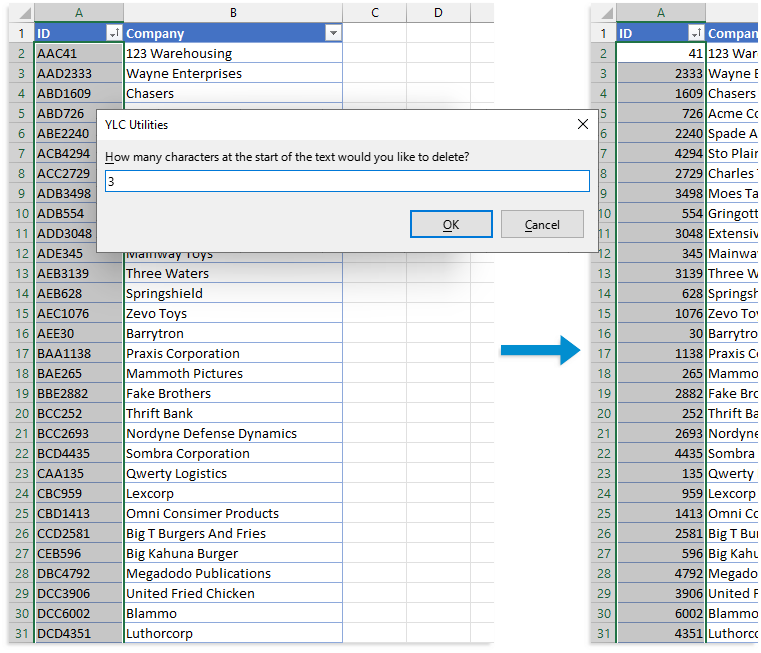Viewport: 761px width, 653px height.
Task: Select cell with value 1138 in right sheet
Action: pos(661,353)
